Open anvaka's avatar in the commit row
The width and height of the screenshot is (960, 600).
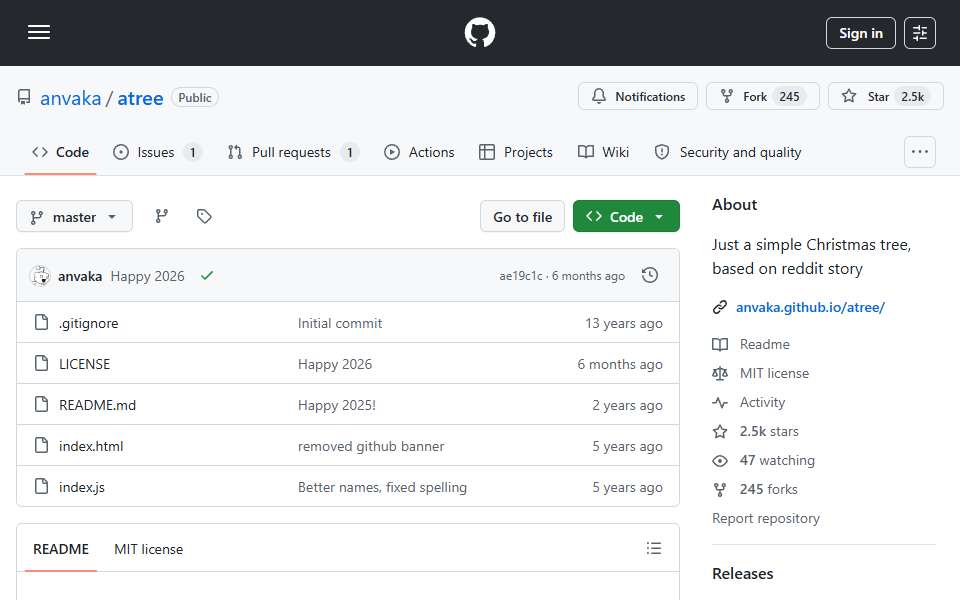40,276
